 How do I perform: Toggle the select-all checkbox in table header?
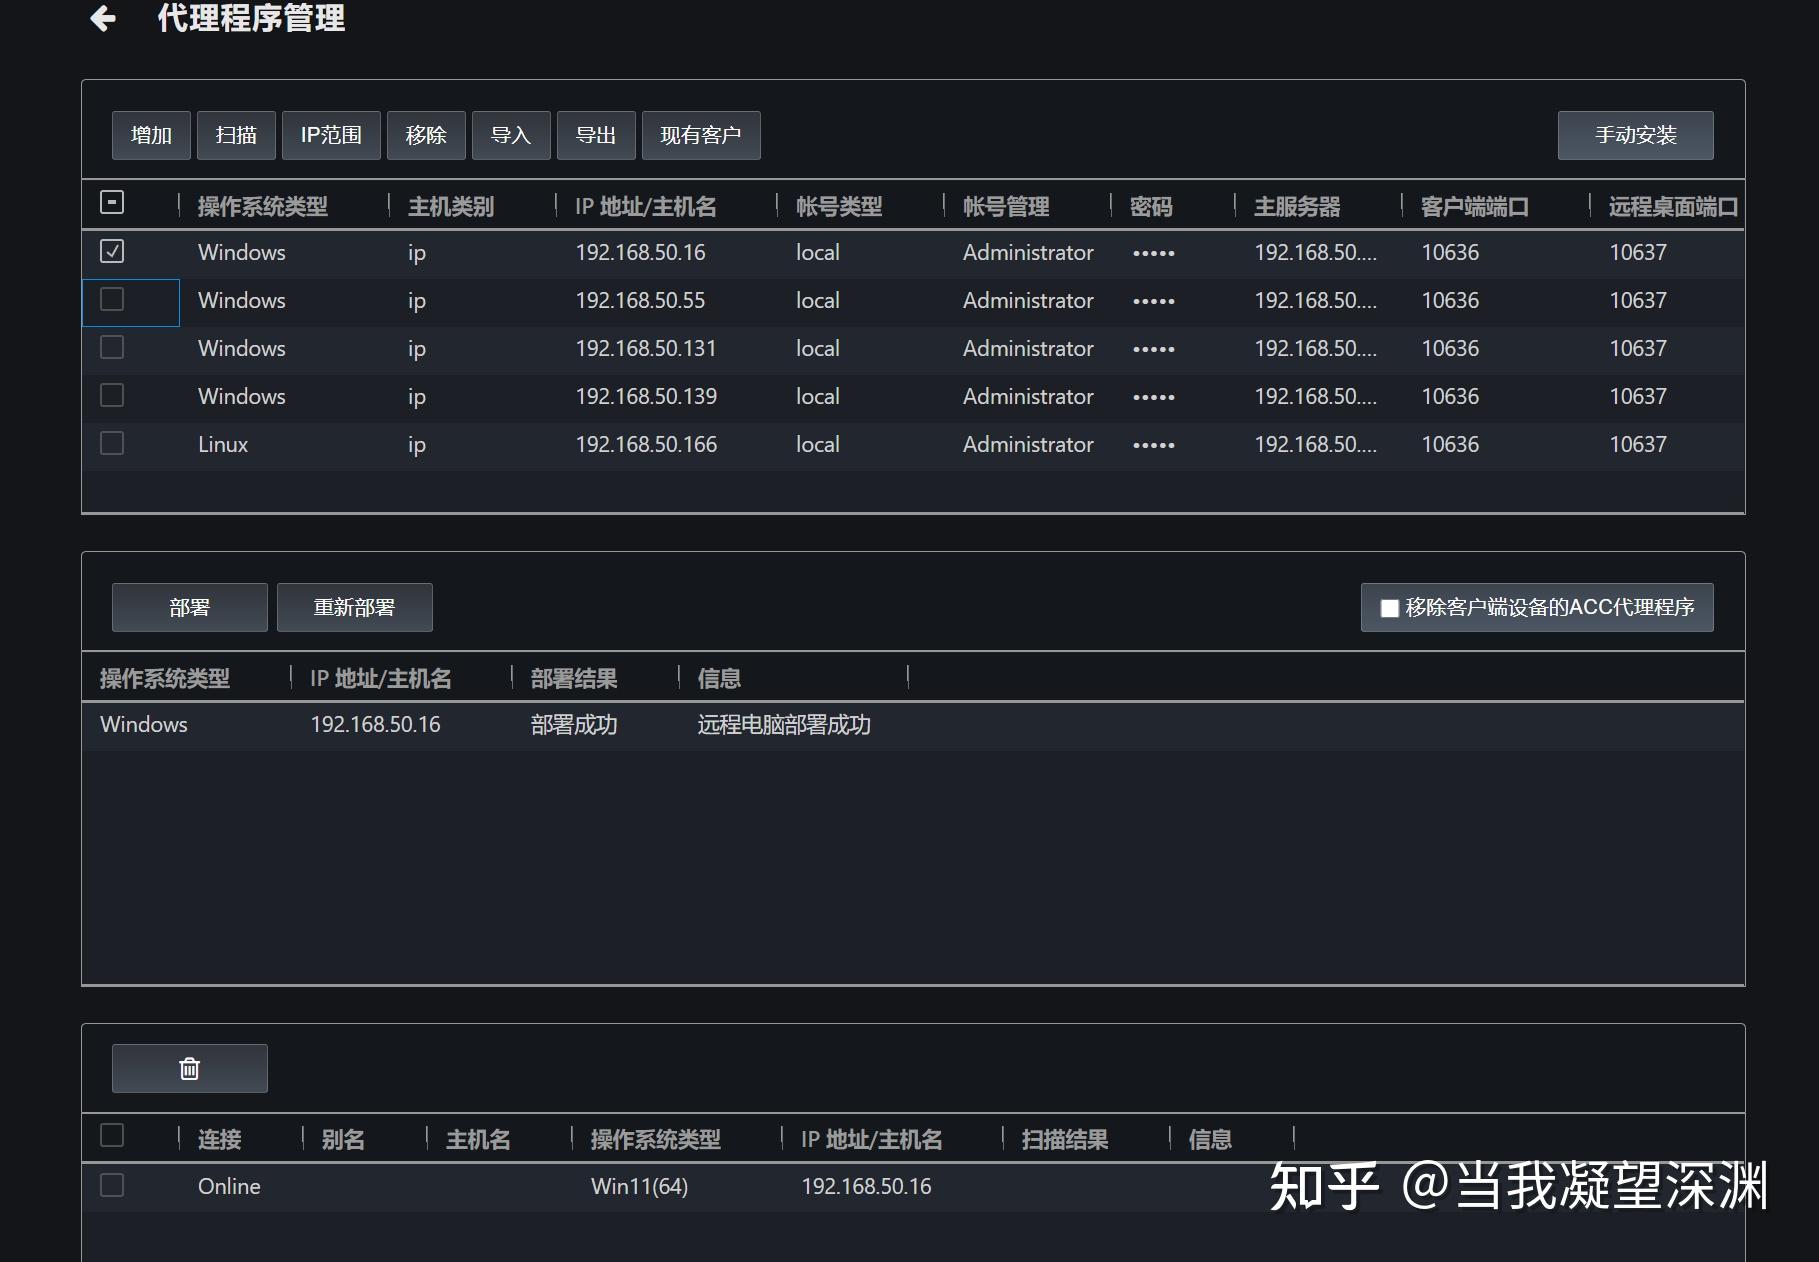pyautogui.click(x=112, y=202)
